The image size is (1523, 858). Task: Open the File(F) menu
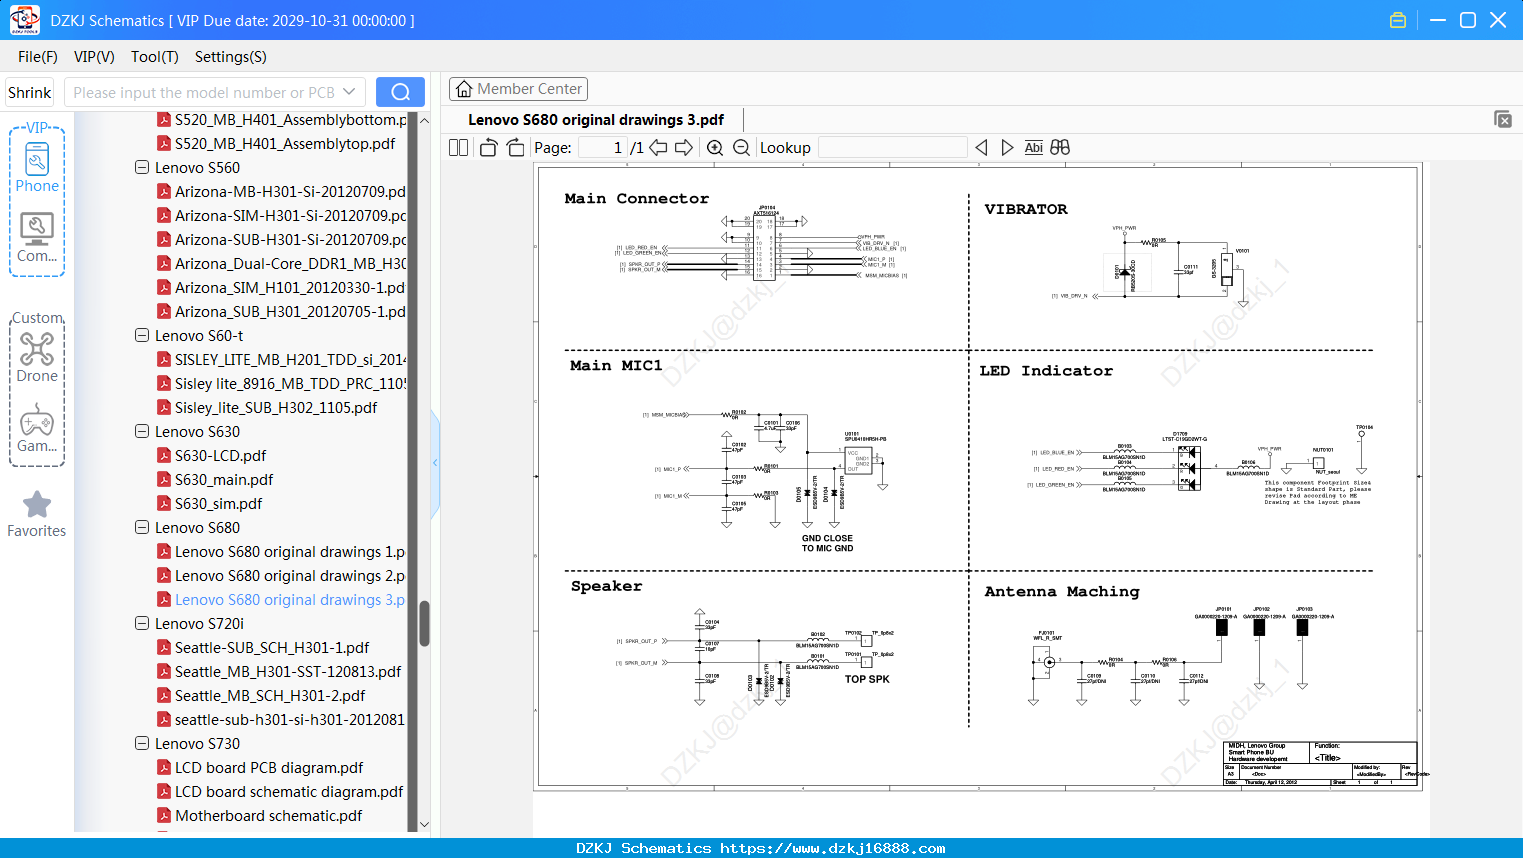point(38,57)
